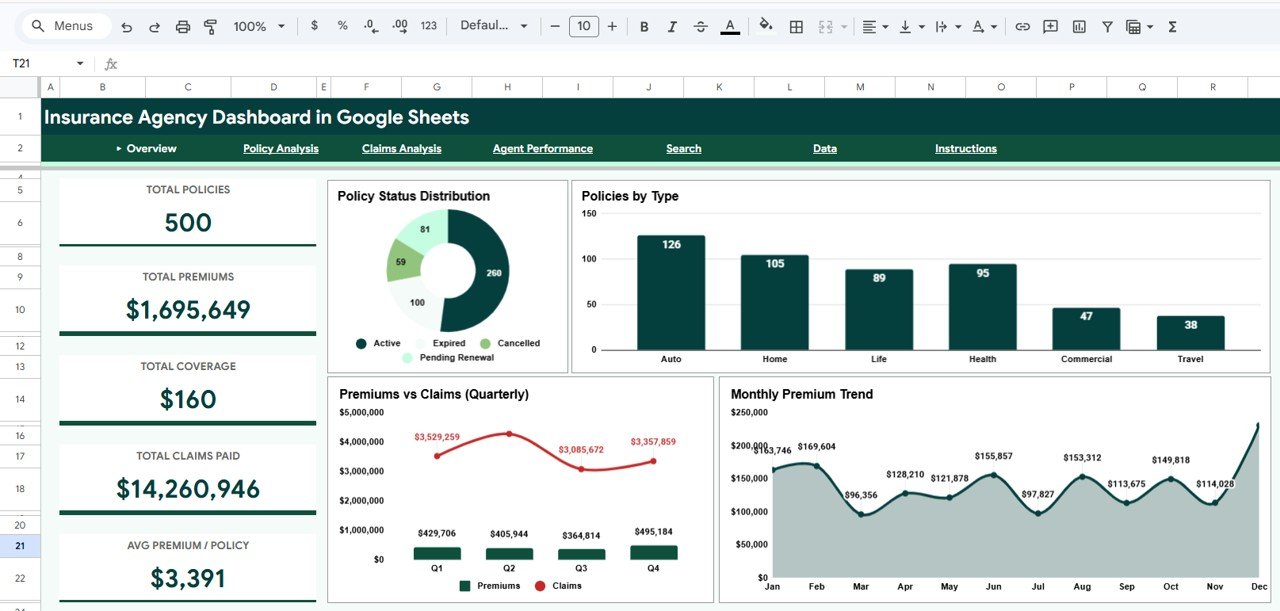Screen dimensions: 1280x611
Task: Create a filter with the funnel icon
Action: point(1107,26)
